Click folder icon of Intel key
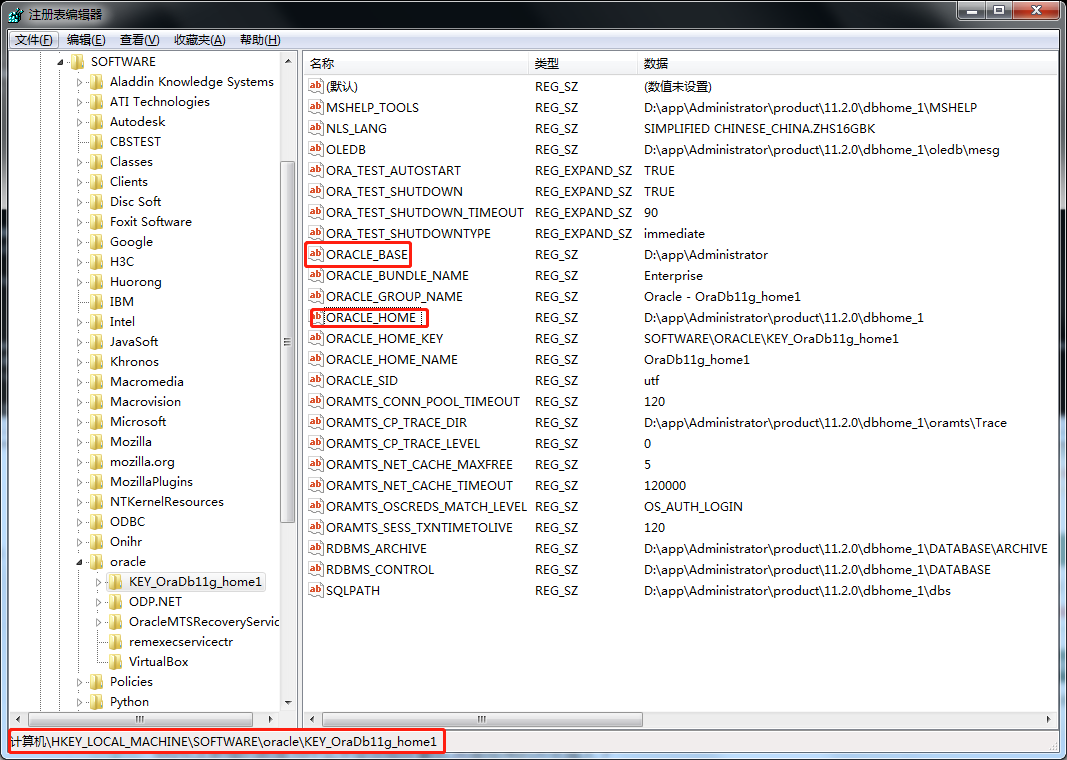The height and width of the screenshot is (760, 1067). [x=97, y=322]
